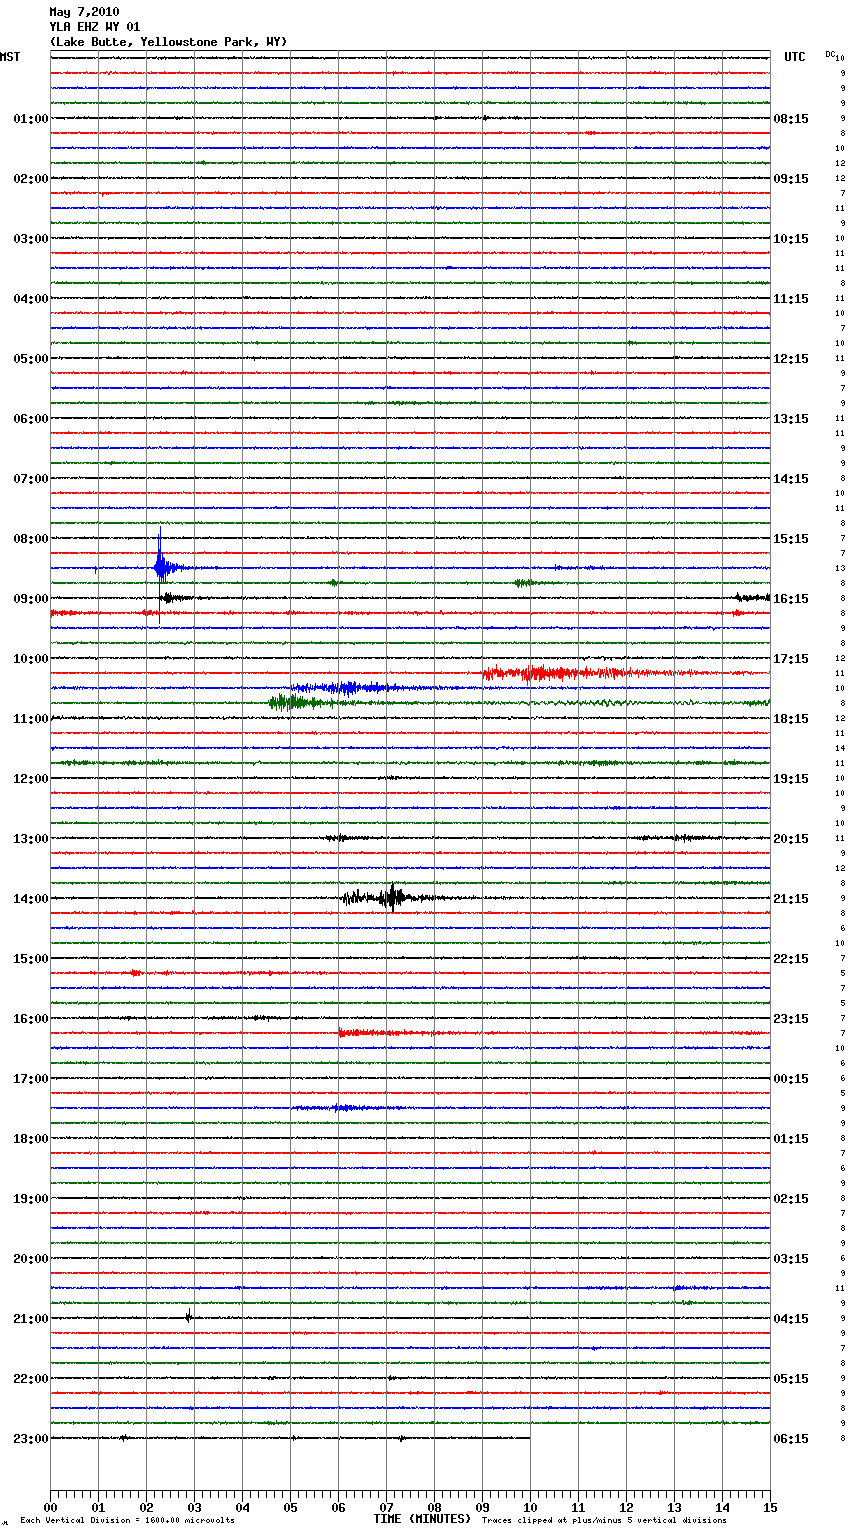Select the 05:00 MST time label
The image size is (850, 1534).
30,359
